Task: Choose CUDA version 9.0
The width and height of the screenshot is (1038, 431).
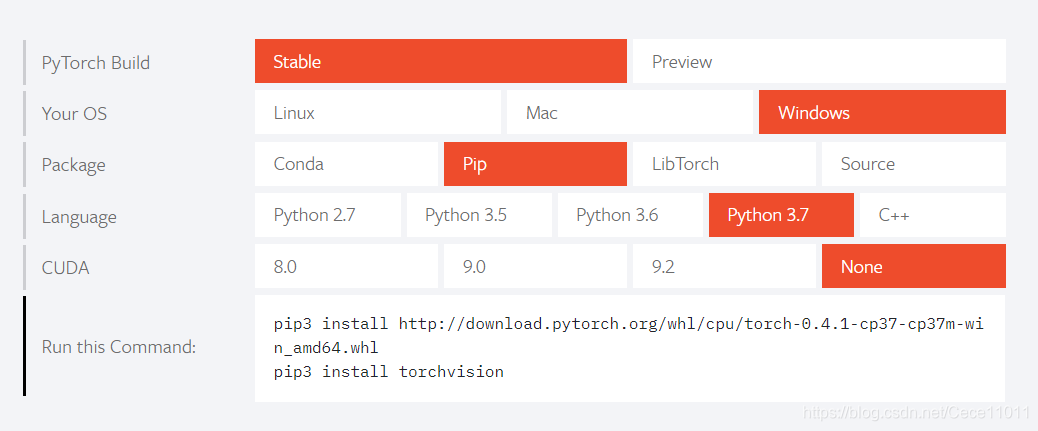Action: pyautogui.click(x=535, y=266)
